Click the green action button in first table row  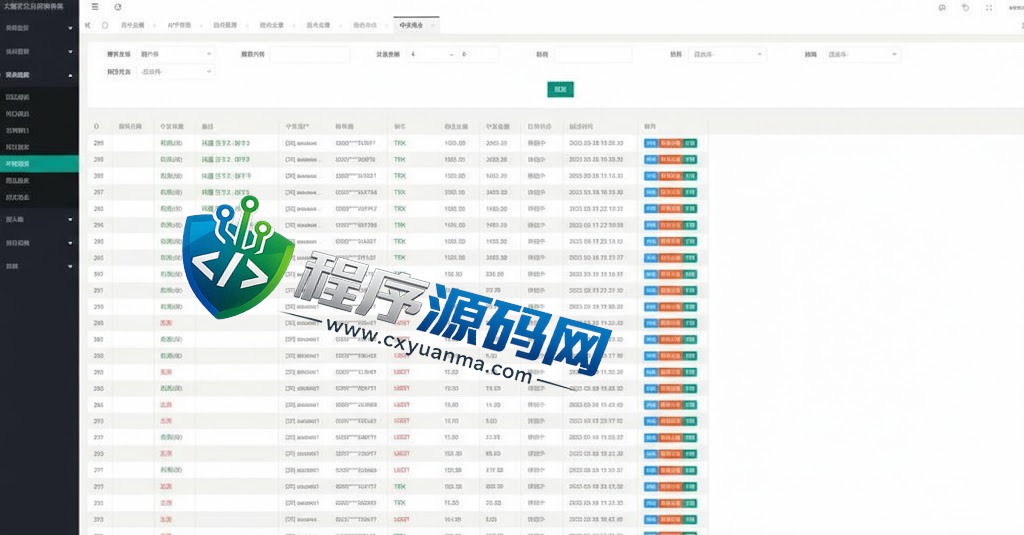[x=690, y=143]
